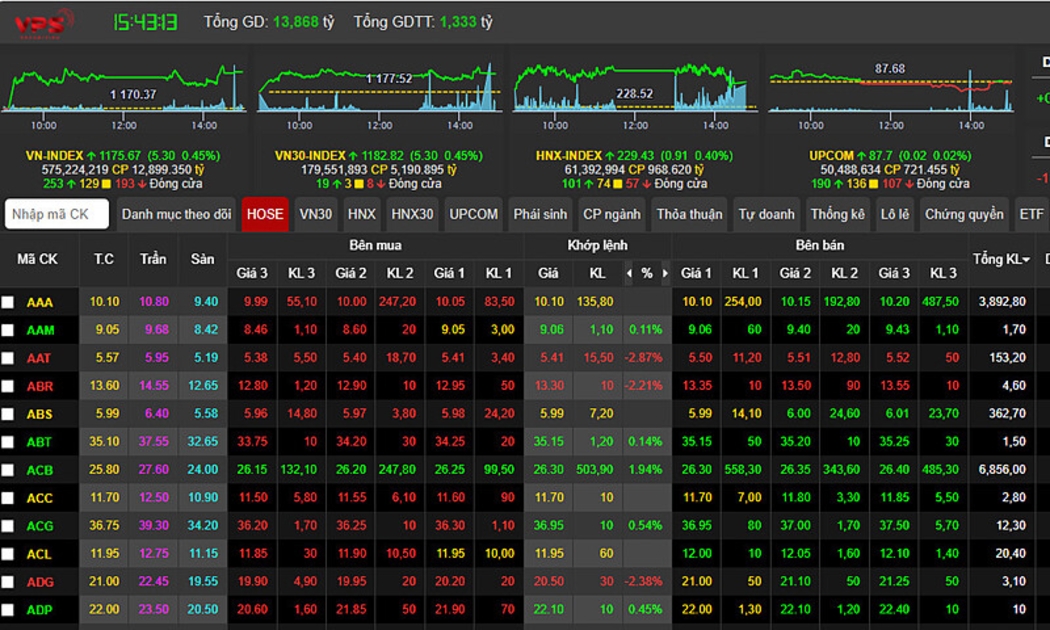
Task: Open the Chứng quyền menu
Action: pos(964,214)
